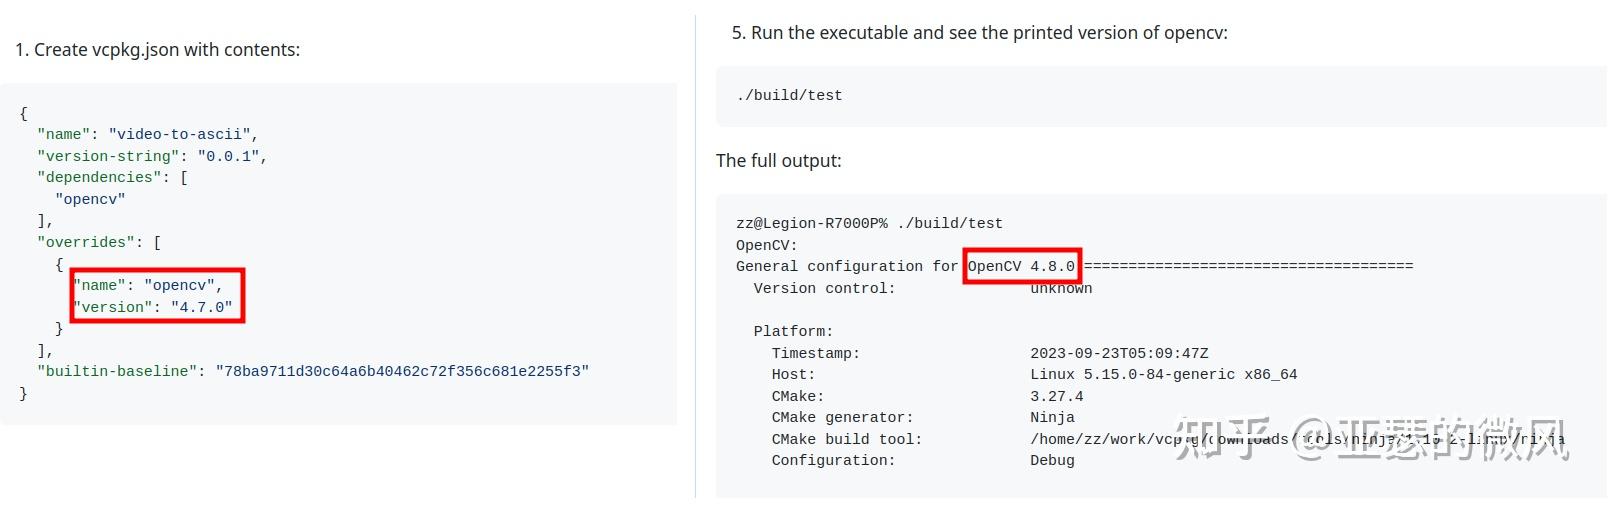This screenshot has width=1610, height=505.
Task: Click the 'Ninja' CMake generator value
Action: click(1052, 417)
